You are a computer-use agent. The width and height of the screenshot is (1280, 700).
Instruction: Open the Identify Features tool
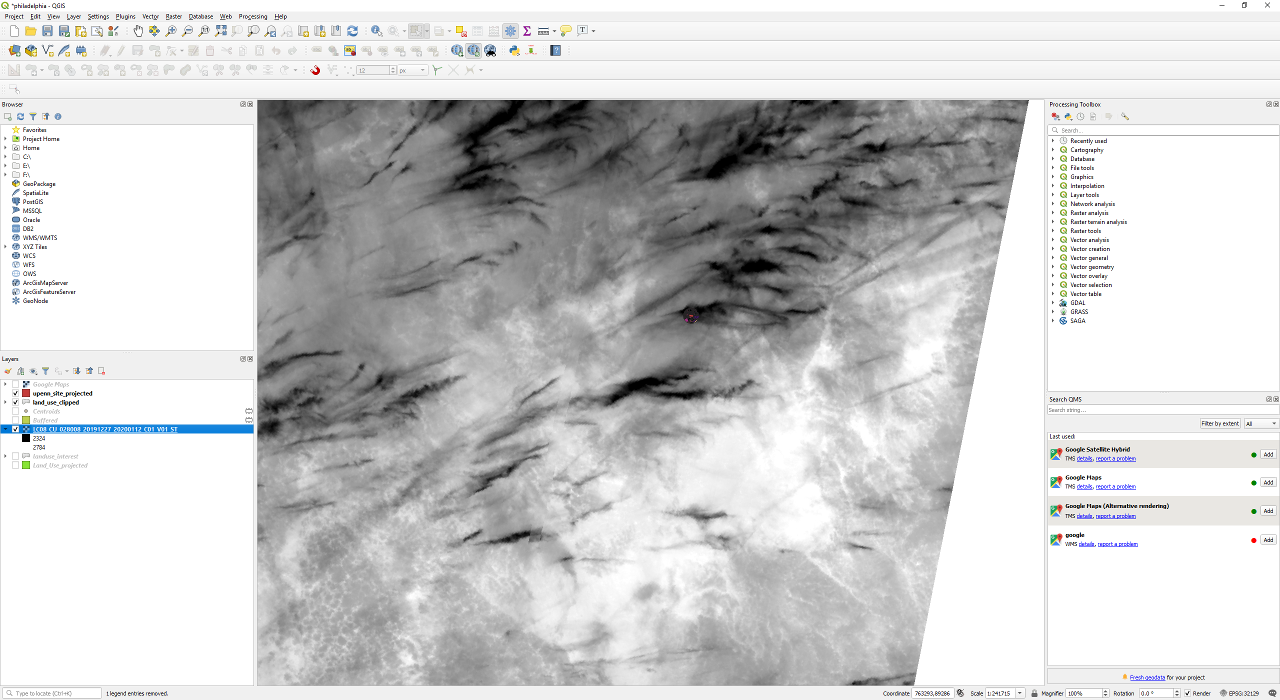(x=376, y=31)
